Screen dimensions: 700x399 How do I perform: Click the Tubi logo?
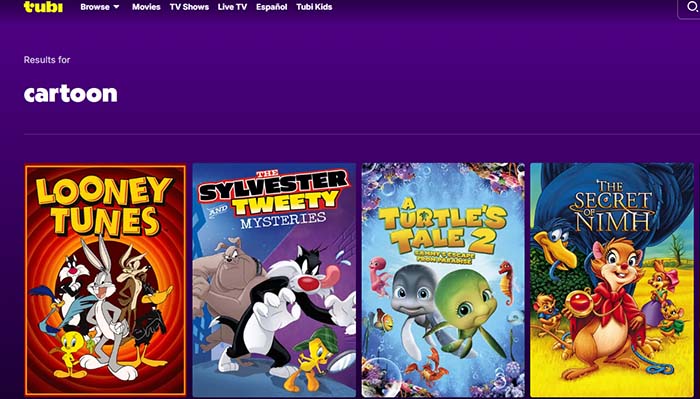(x=43, y=7)
